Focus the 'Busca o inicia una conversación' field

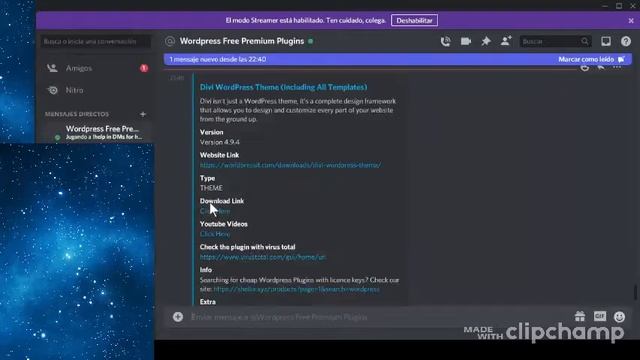pos(96,41)
